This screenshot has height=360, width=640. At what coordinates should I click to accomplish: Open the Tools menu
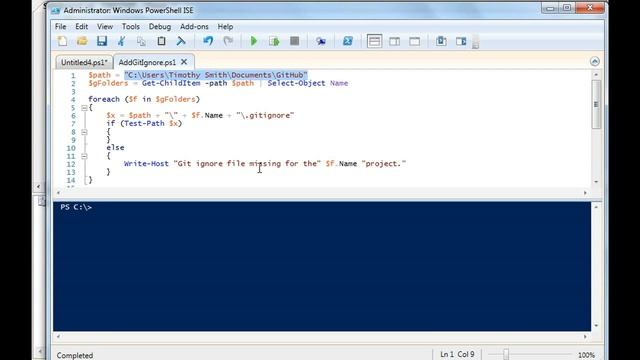click(131, 27)
